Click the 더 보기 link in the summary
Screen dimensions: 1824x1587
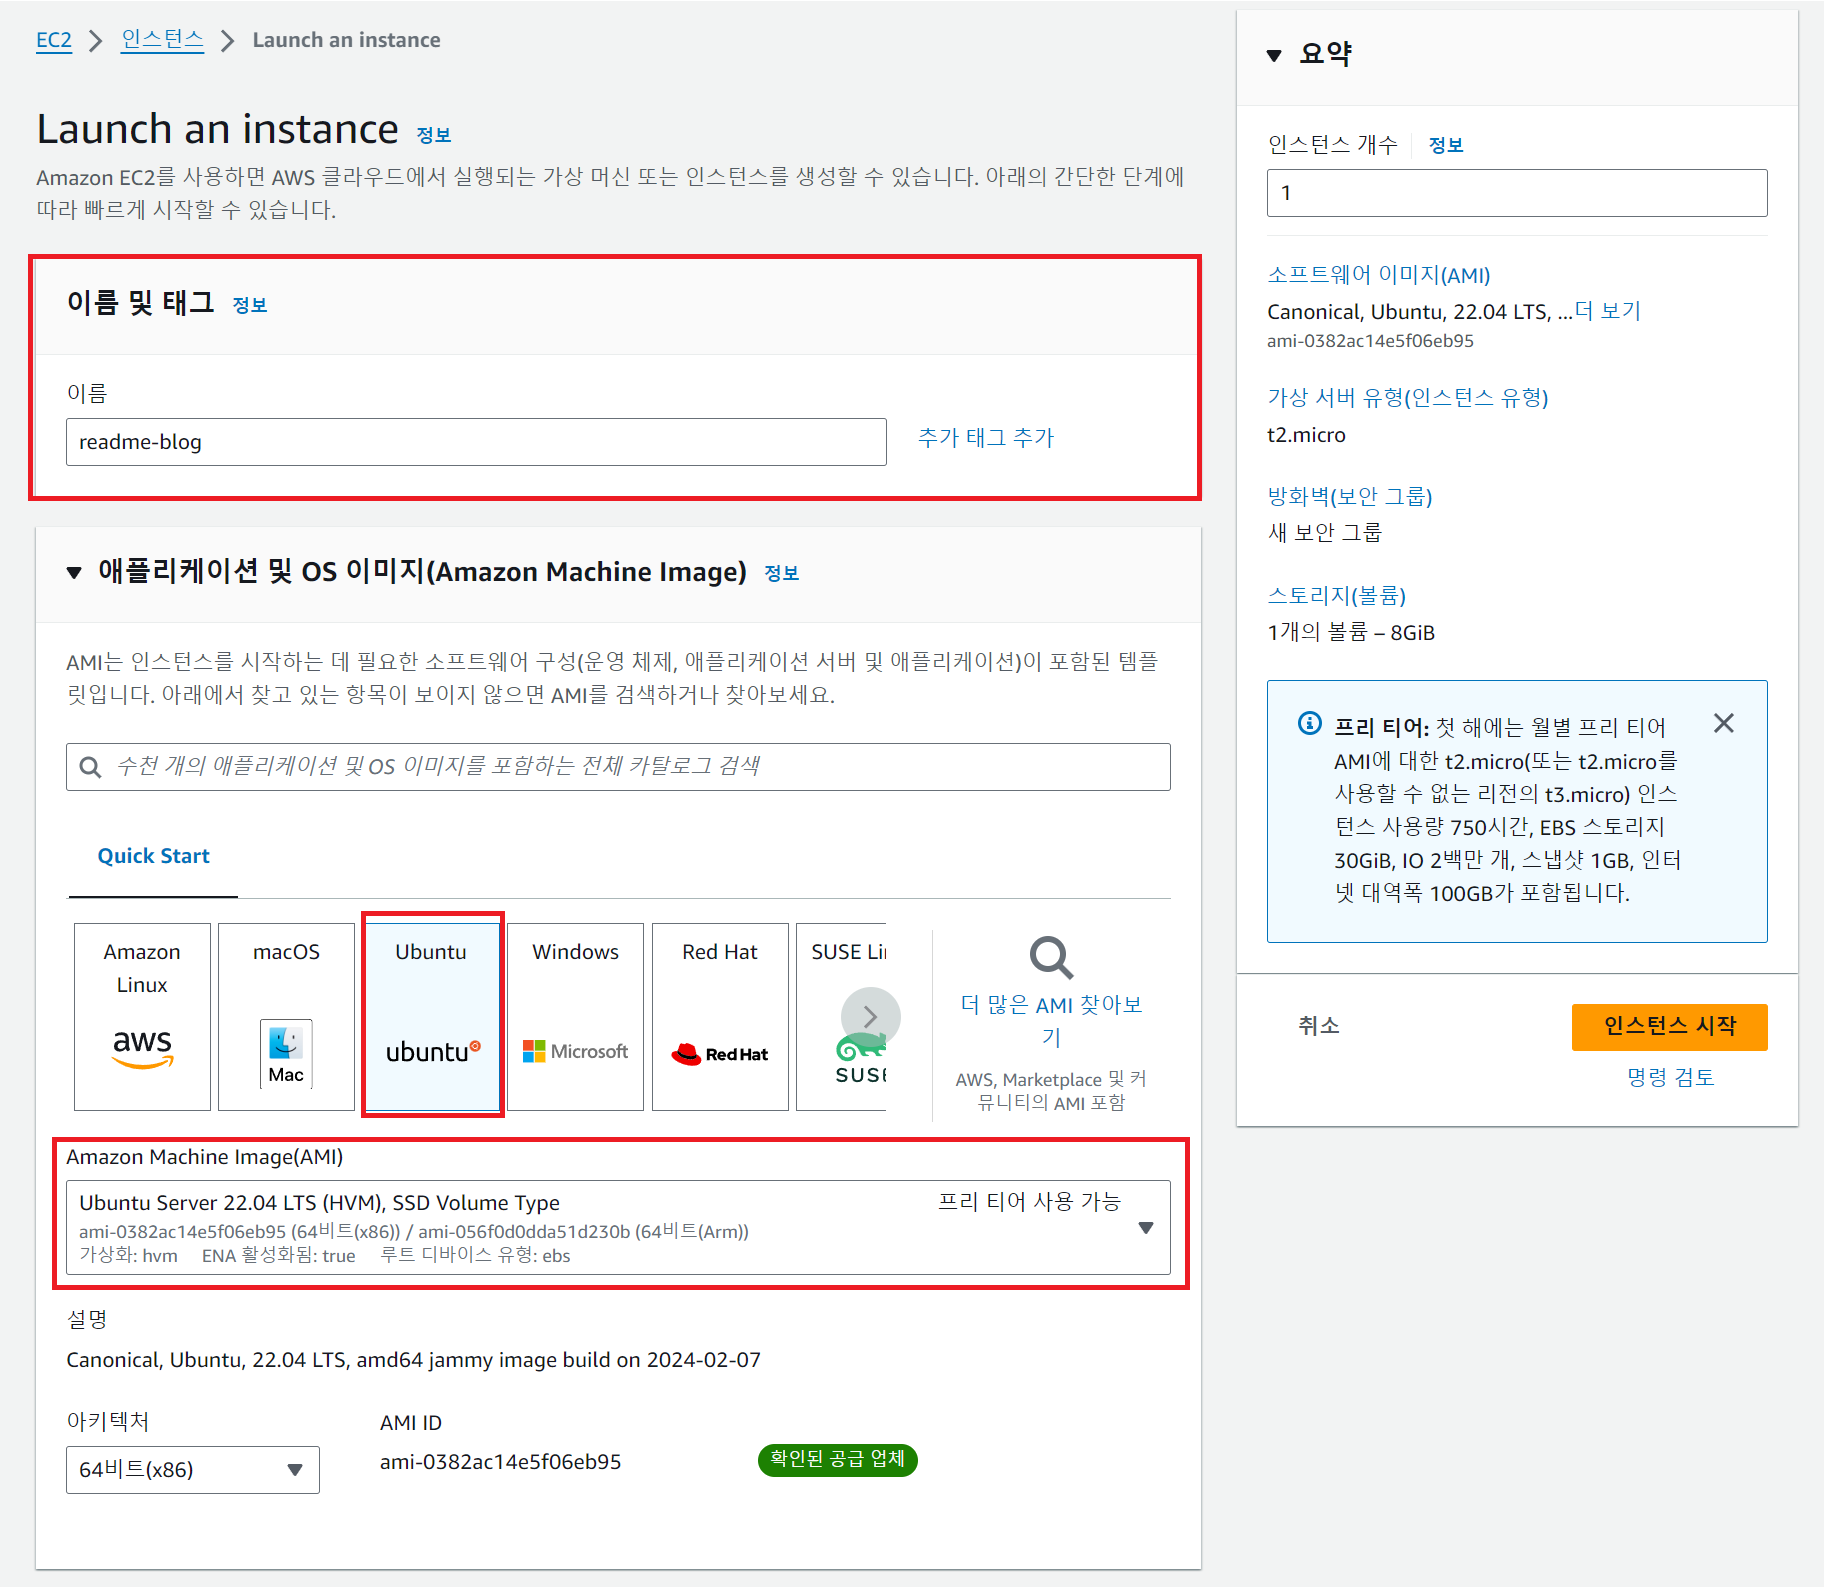pos(1608,311)
